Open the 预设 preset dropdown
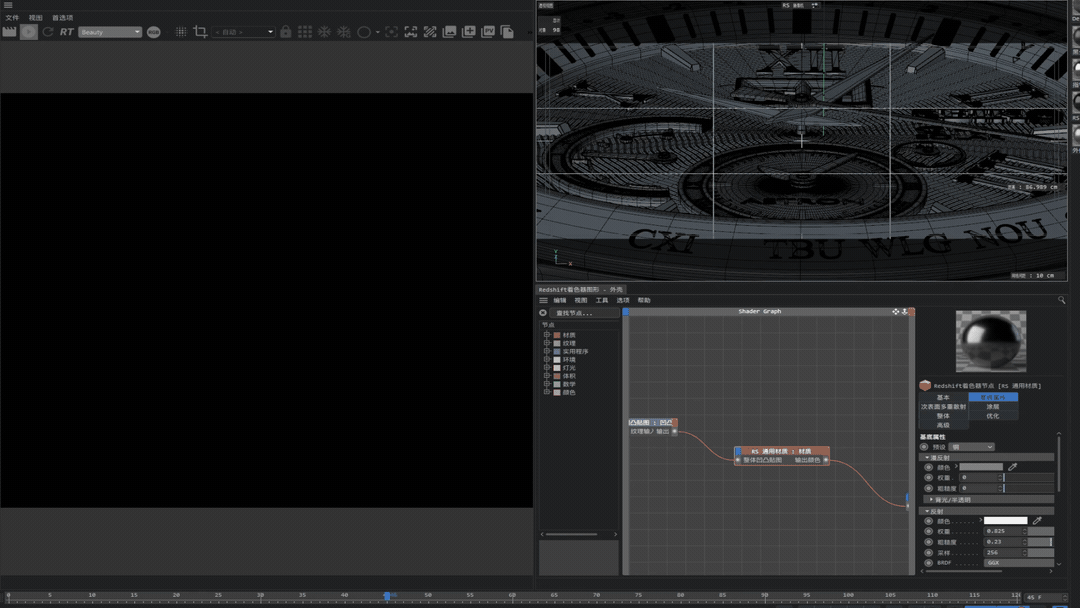The image size is (1080, 608). (972, 447)
